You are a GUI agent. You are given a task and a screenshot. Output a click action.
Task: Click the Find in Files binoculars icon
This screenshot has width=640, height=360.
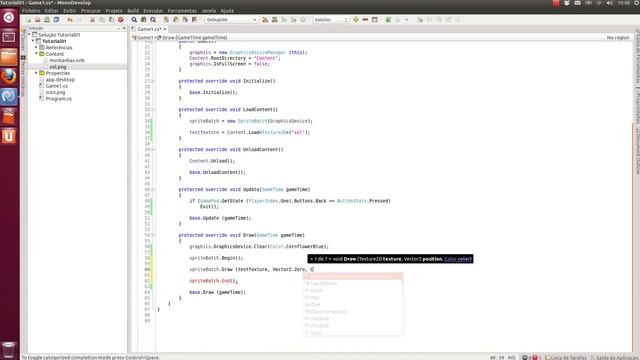pos(144,20)
